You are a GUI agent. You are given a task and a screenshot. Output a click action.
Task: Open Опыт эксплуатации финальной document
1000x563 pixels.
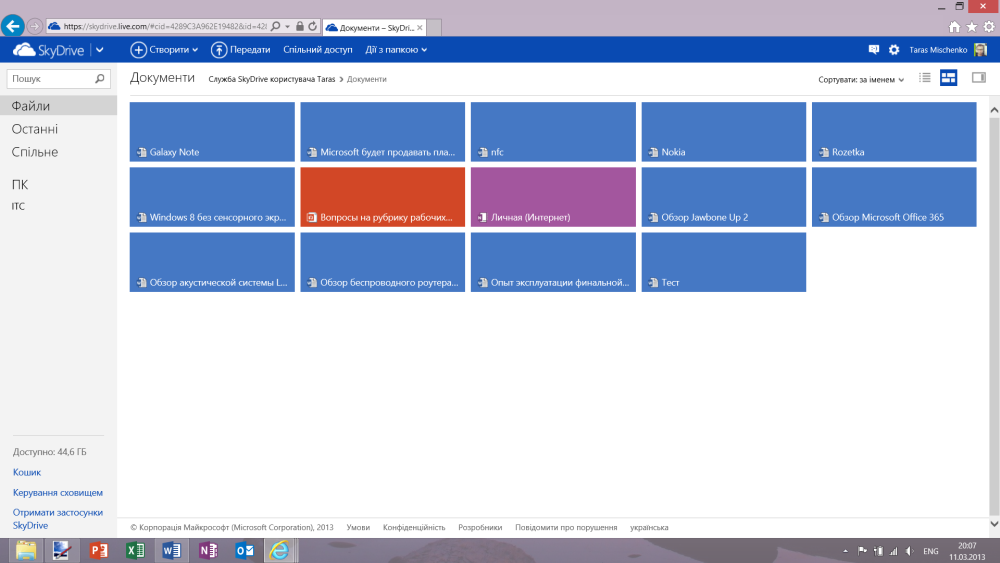(x=553, y=262)
